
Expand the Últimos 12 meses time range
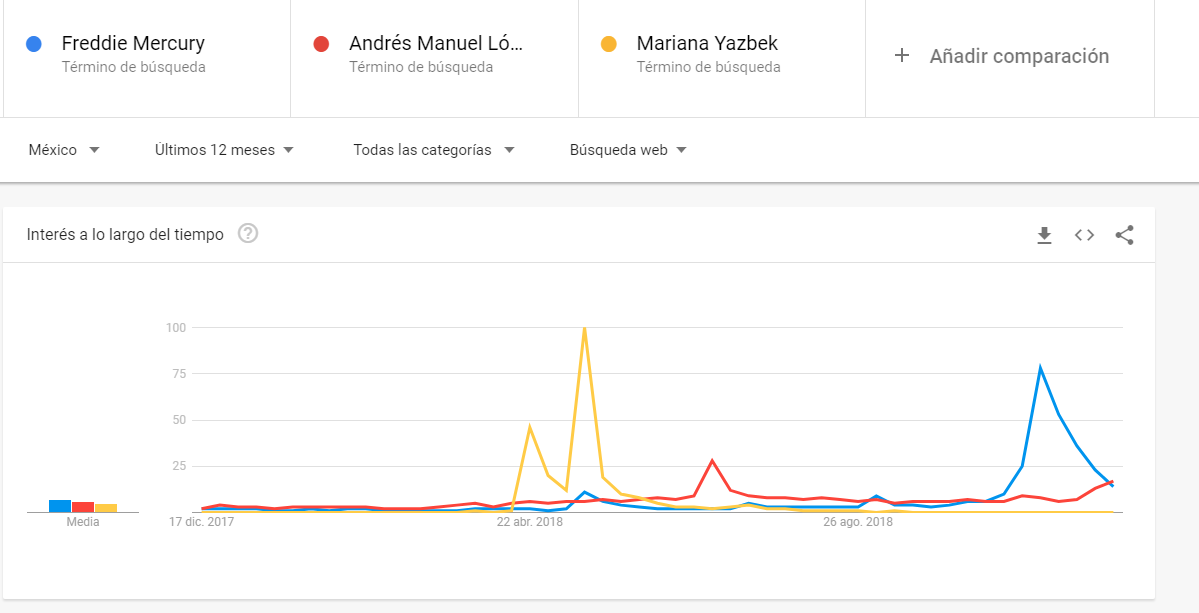coord(224,150)
